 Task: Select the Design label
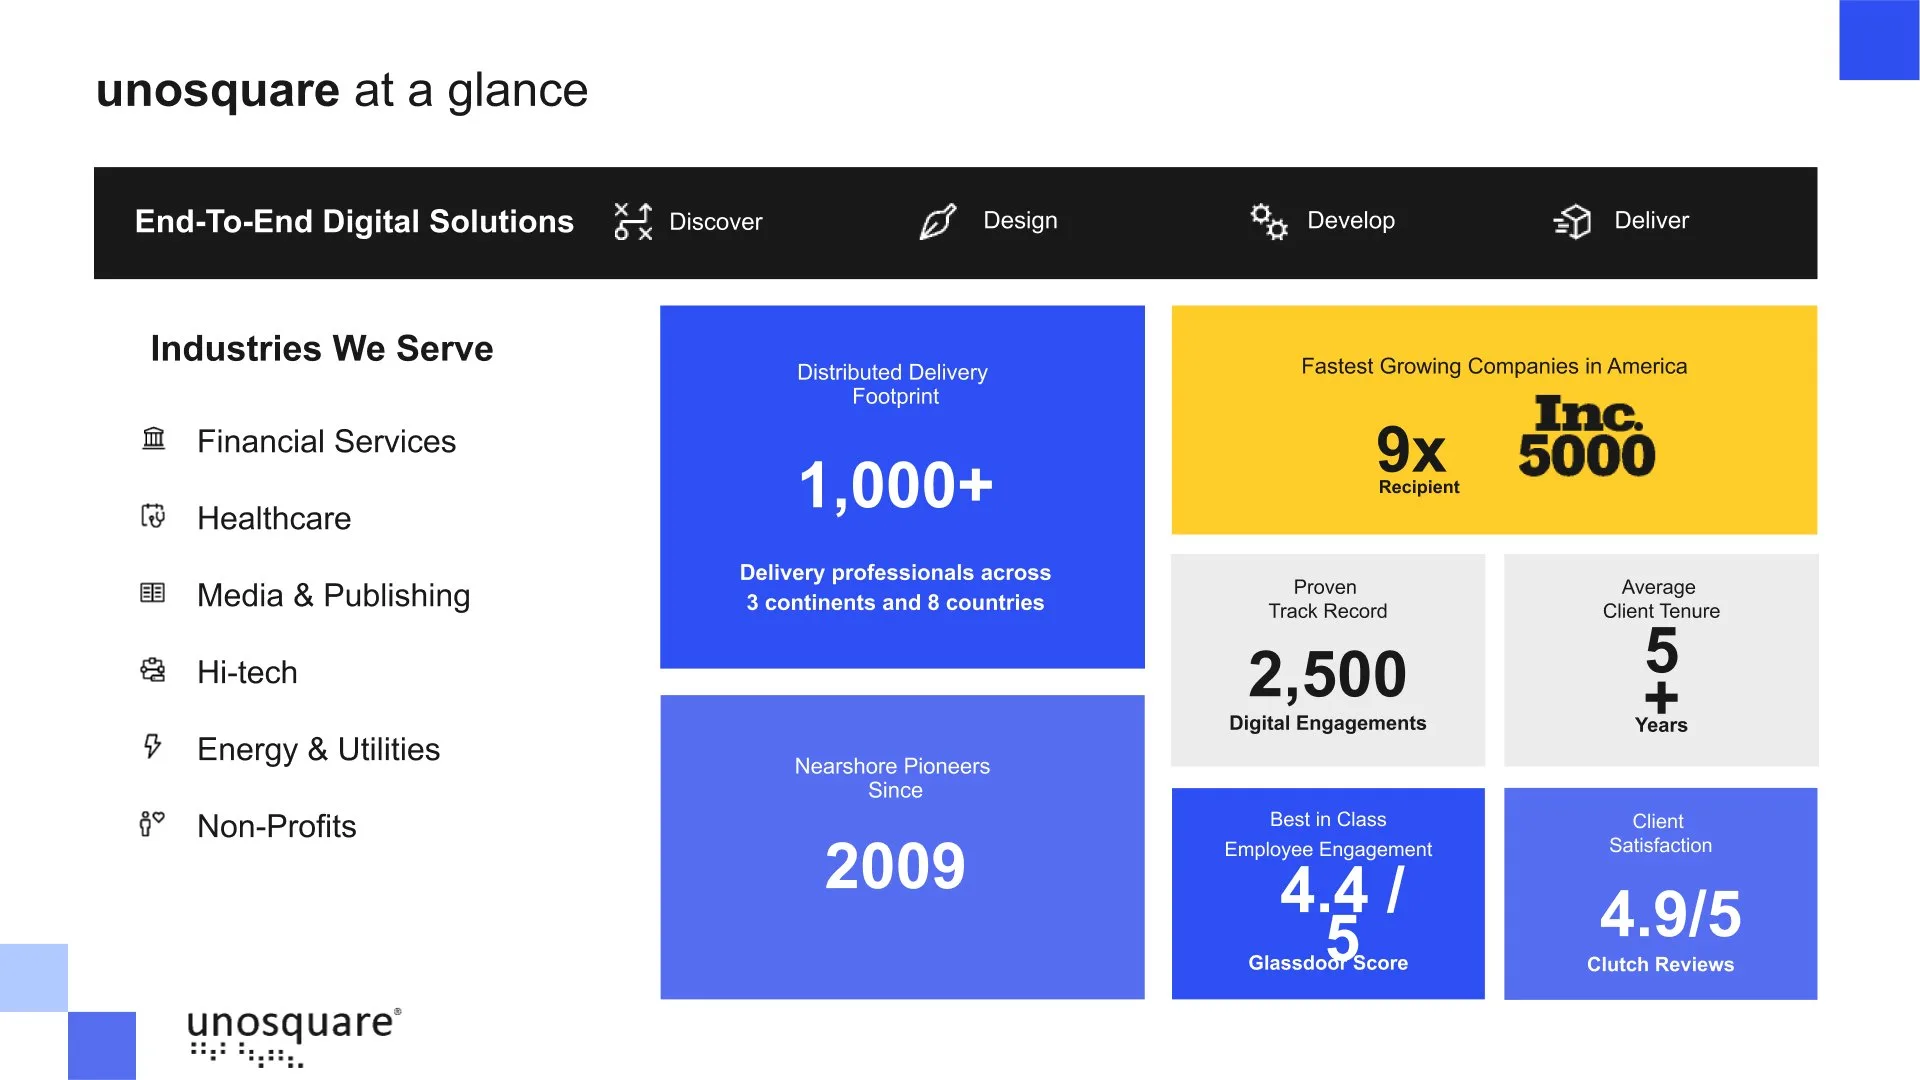click(x=1020, y=220)
